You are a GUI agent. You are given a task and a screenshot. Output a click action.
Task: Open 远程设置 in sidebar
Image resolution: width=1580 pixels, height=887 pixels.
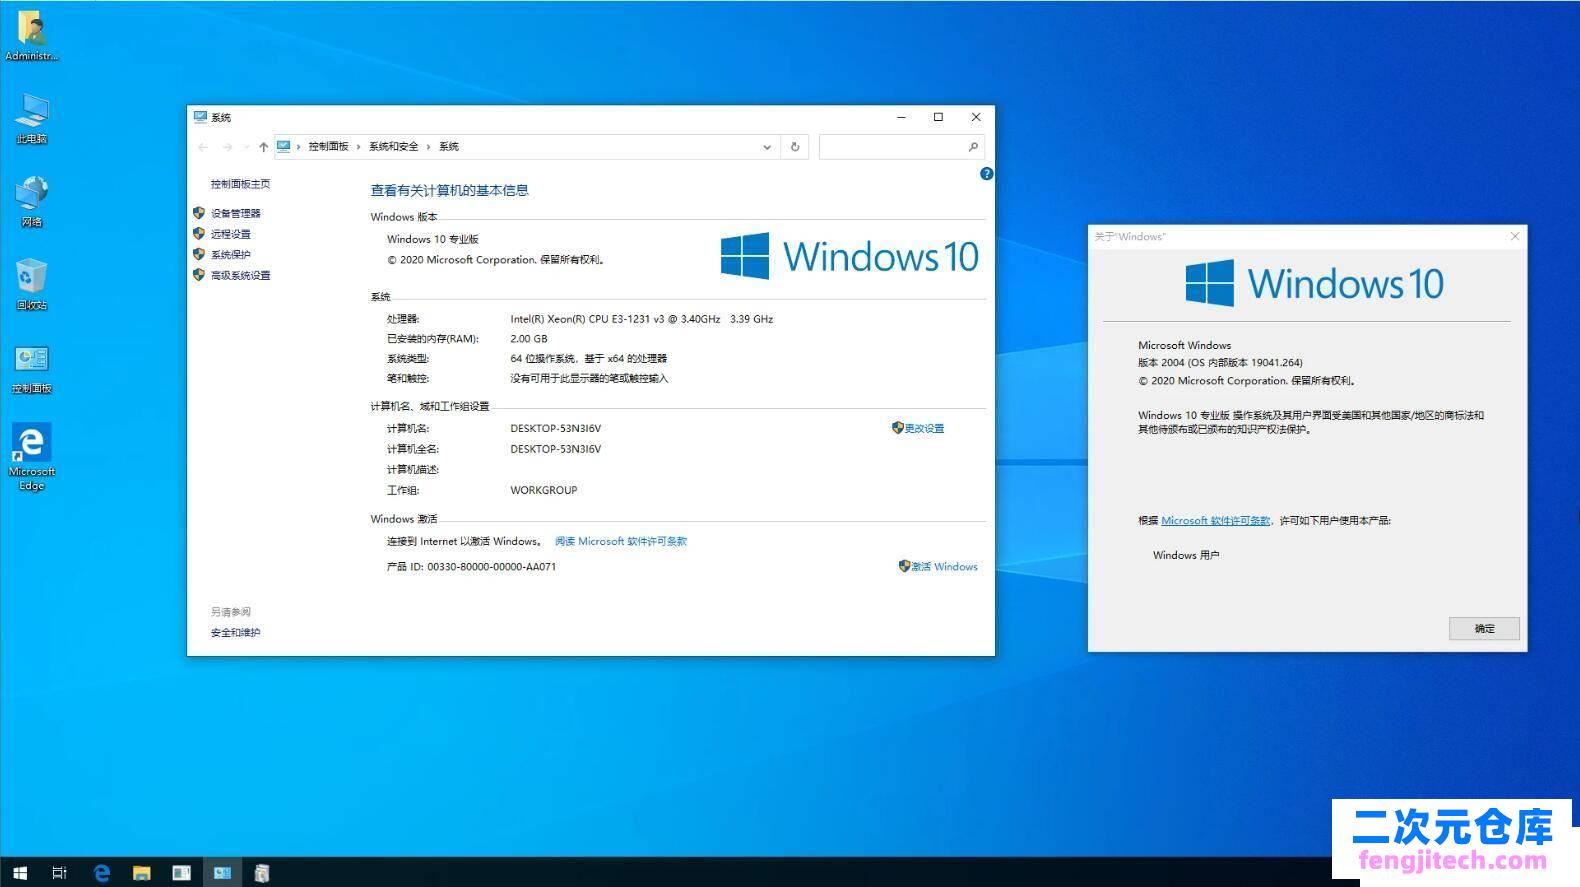(x=231, y=234)
